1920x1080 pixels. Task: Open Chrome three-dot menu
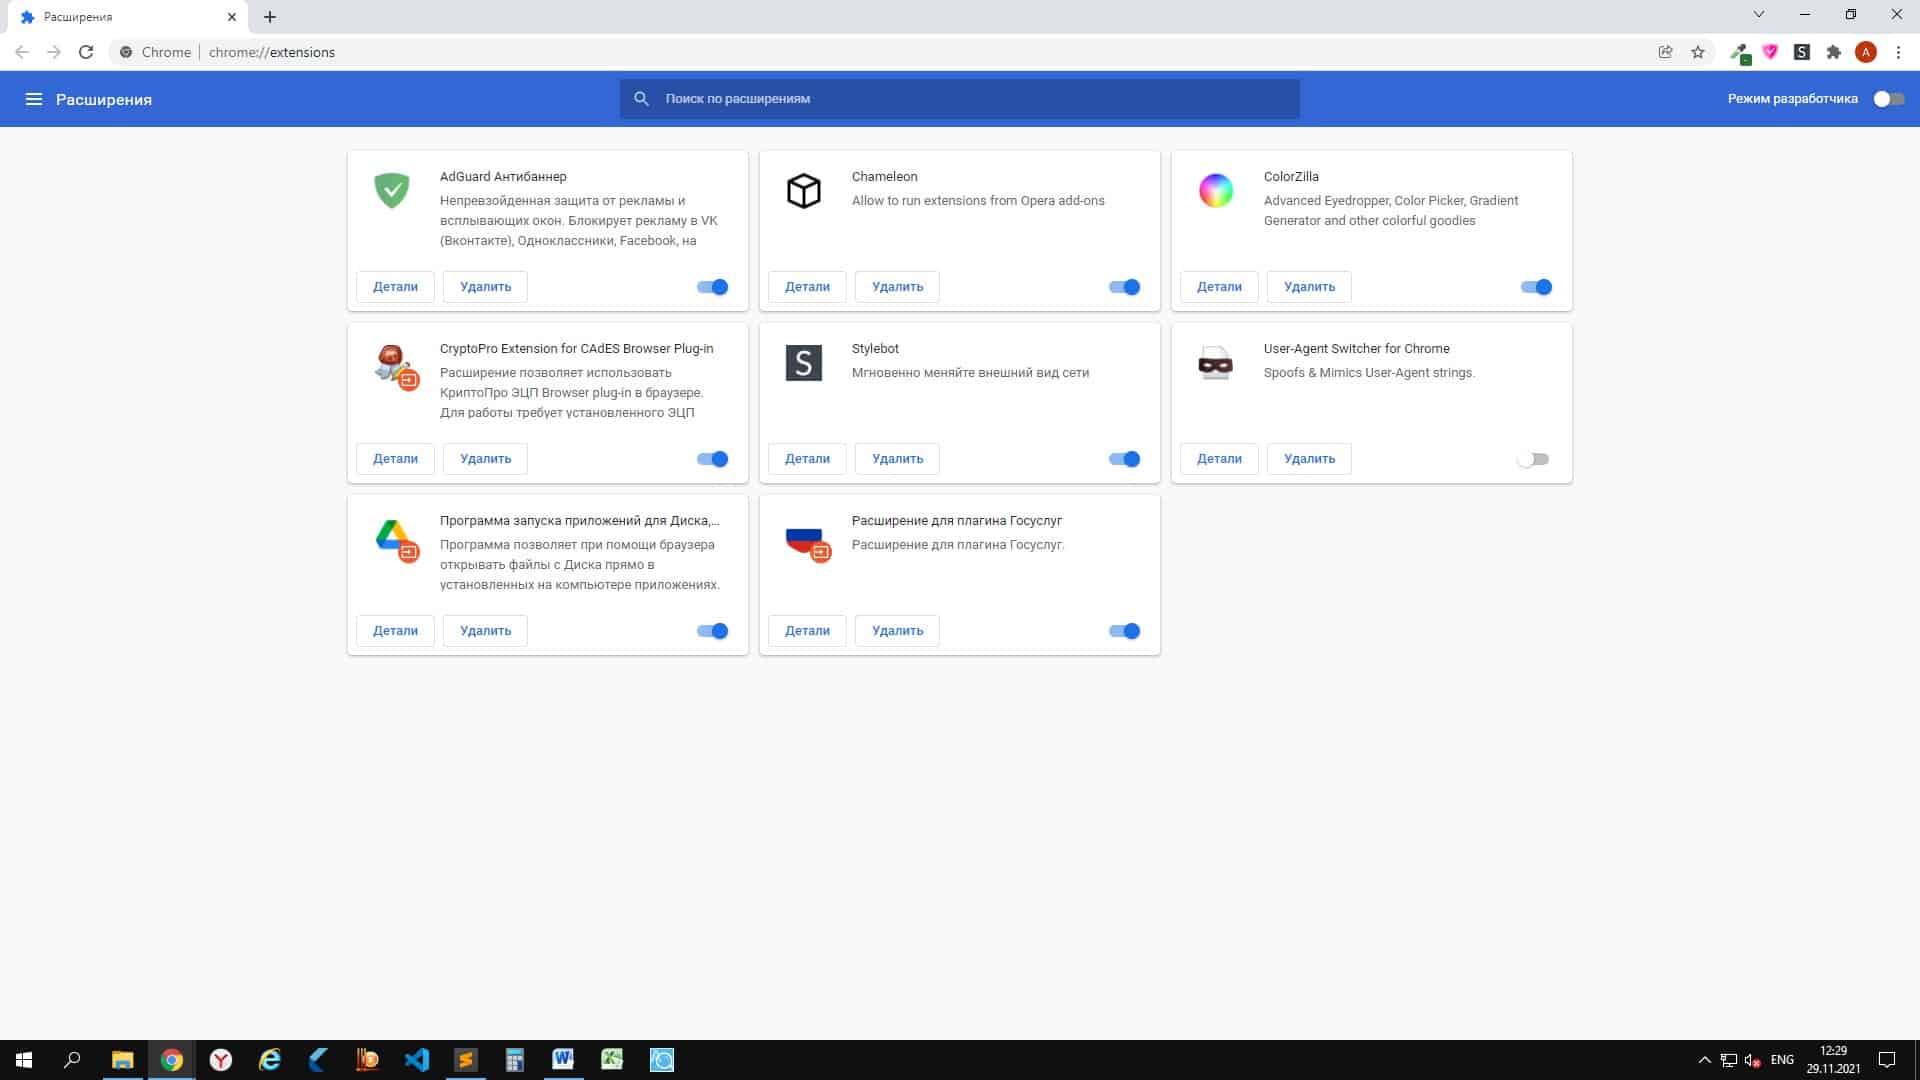pyautogui.click(x=1898, y=52)
